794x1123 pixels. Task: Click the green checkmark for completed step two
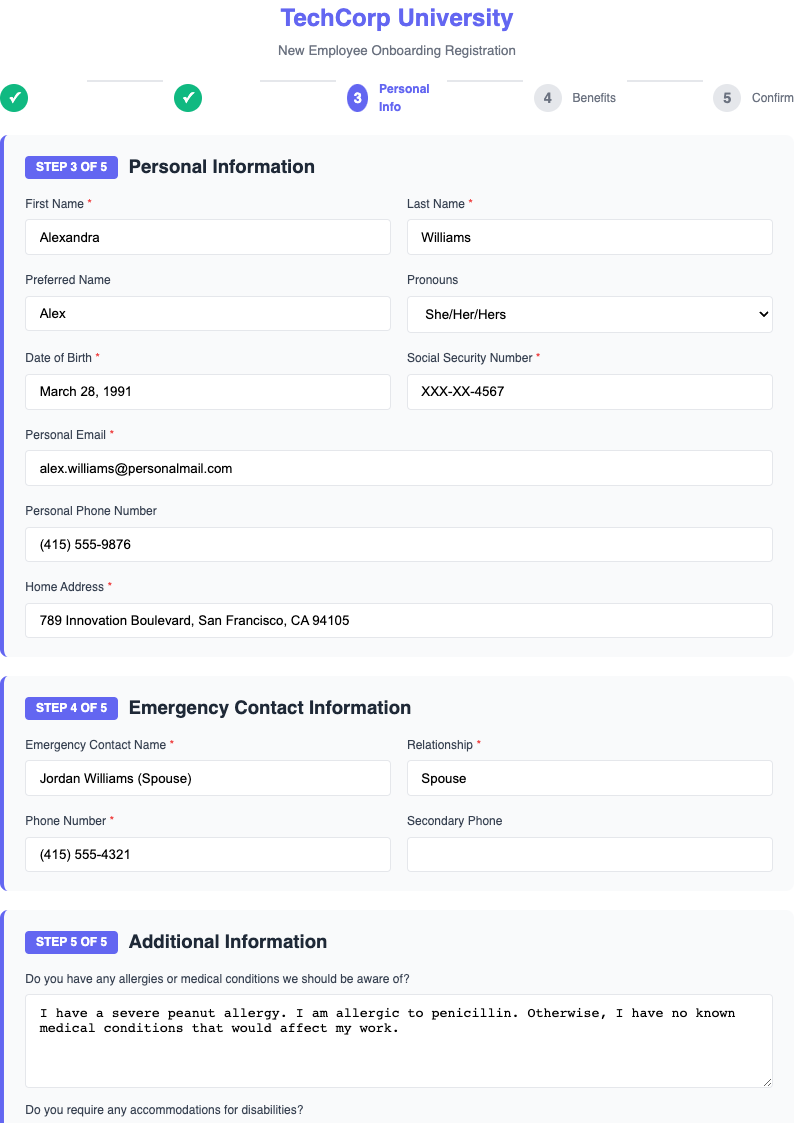pyautogui.click(x=188, y=98)
